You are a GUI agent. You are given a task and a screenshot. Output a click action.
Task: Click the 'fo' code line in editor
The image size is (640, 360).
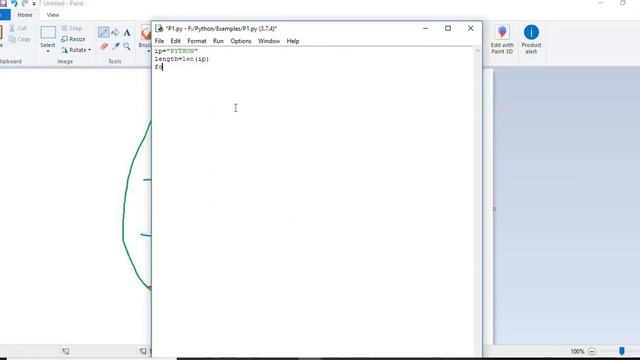[x=158, y=67]
